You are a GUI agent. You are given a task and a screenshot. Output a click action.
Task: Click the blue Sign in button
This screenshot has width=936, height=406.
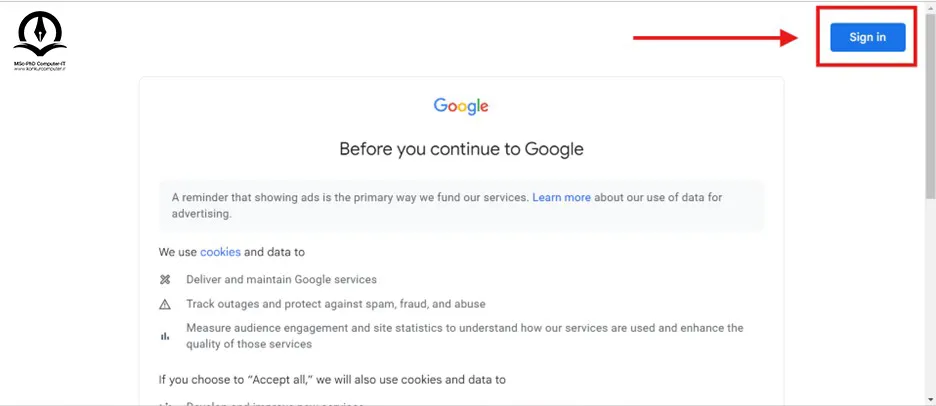[867, 37]
